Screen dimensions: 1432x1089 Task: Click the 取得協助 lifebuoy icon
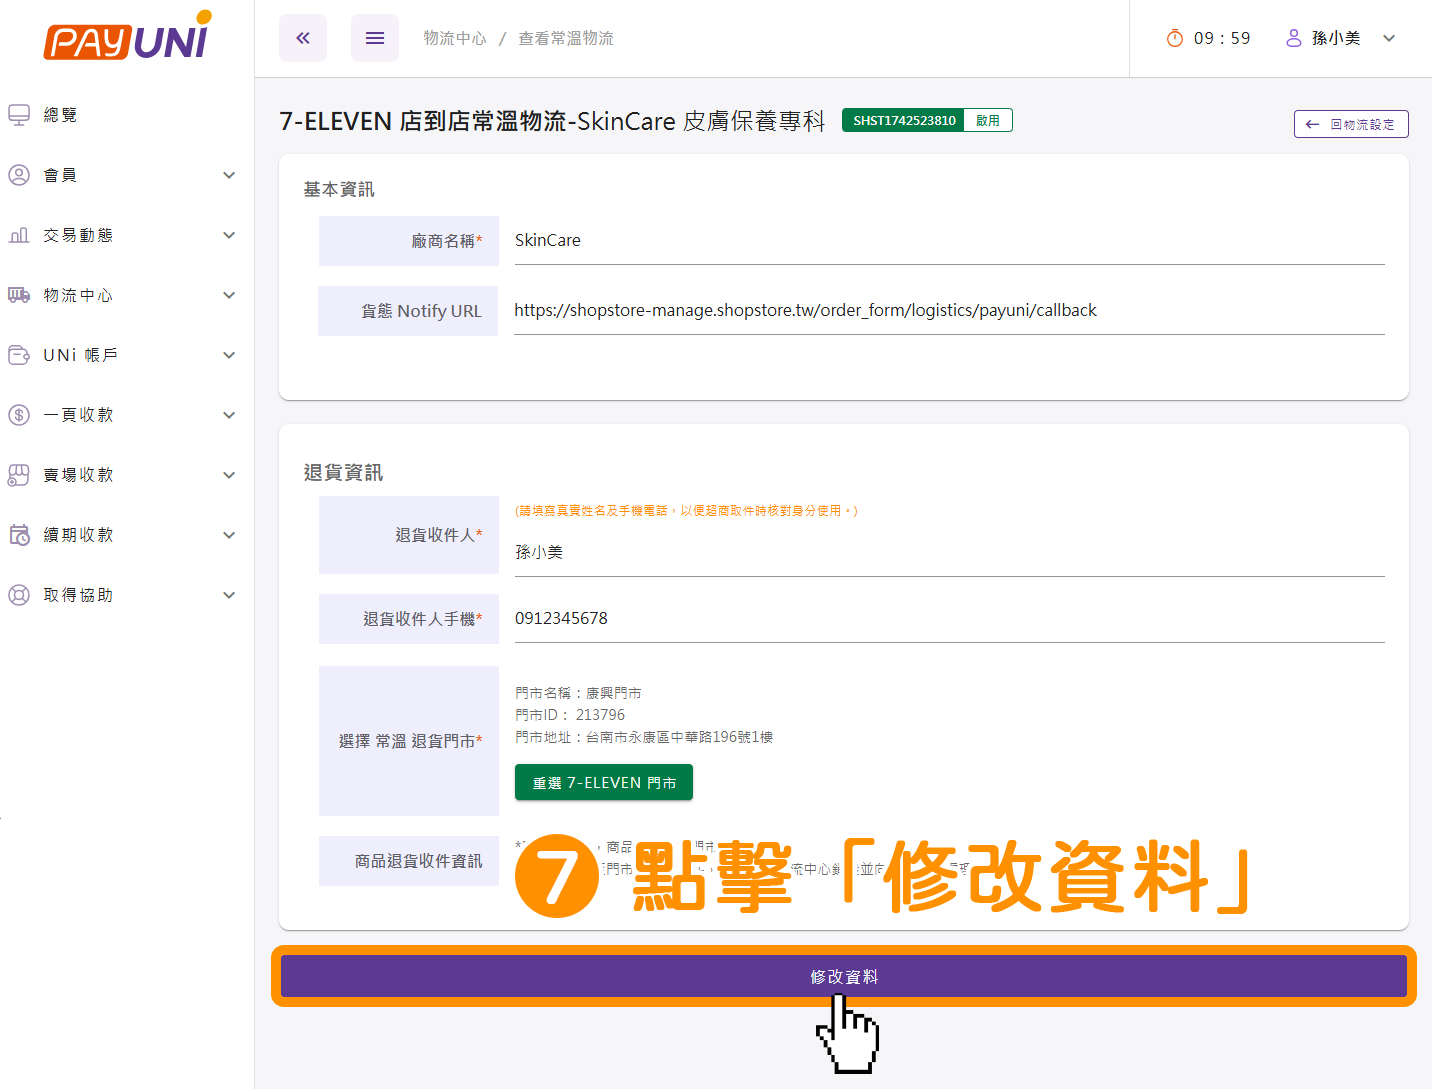pos(19,595)
